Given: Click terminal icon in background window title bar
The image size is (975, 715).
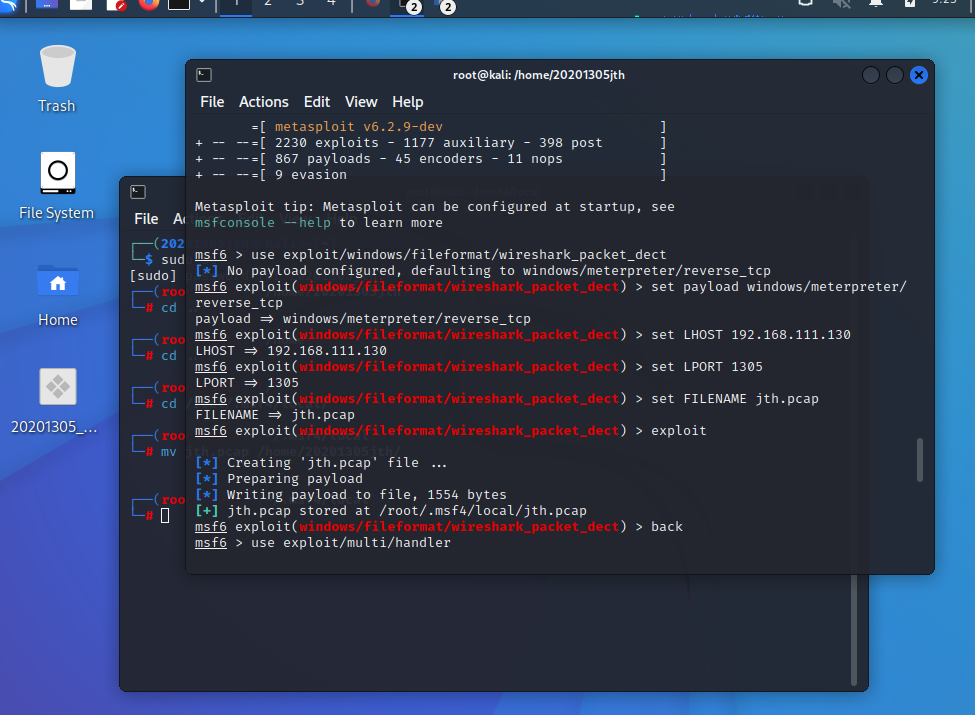Looking at the screenshot, I should point(138,192).
